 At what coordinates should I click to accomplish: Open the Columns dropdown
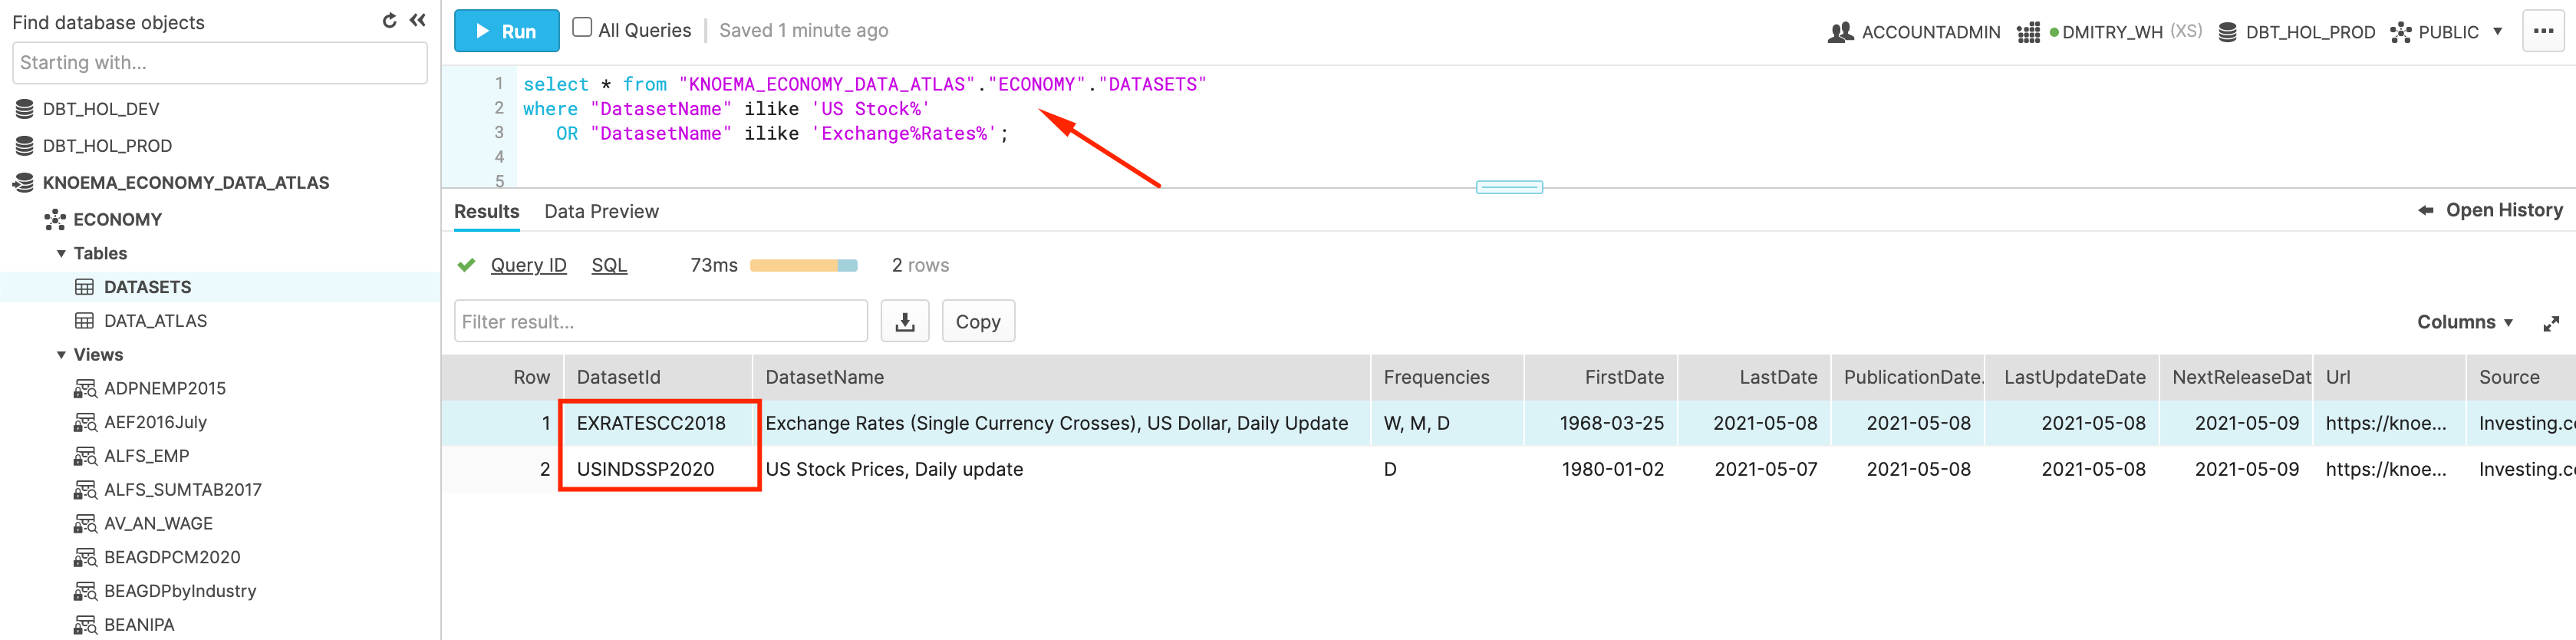(2464, 322)
